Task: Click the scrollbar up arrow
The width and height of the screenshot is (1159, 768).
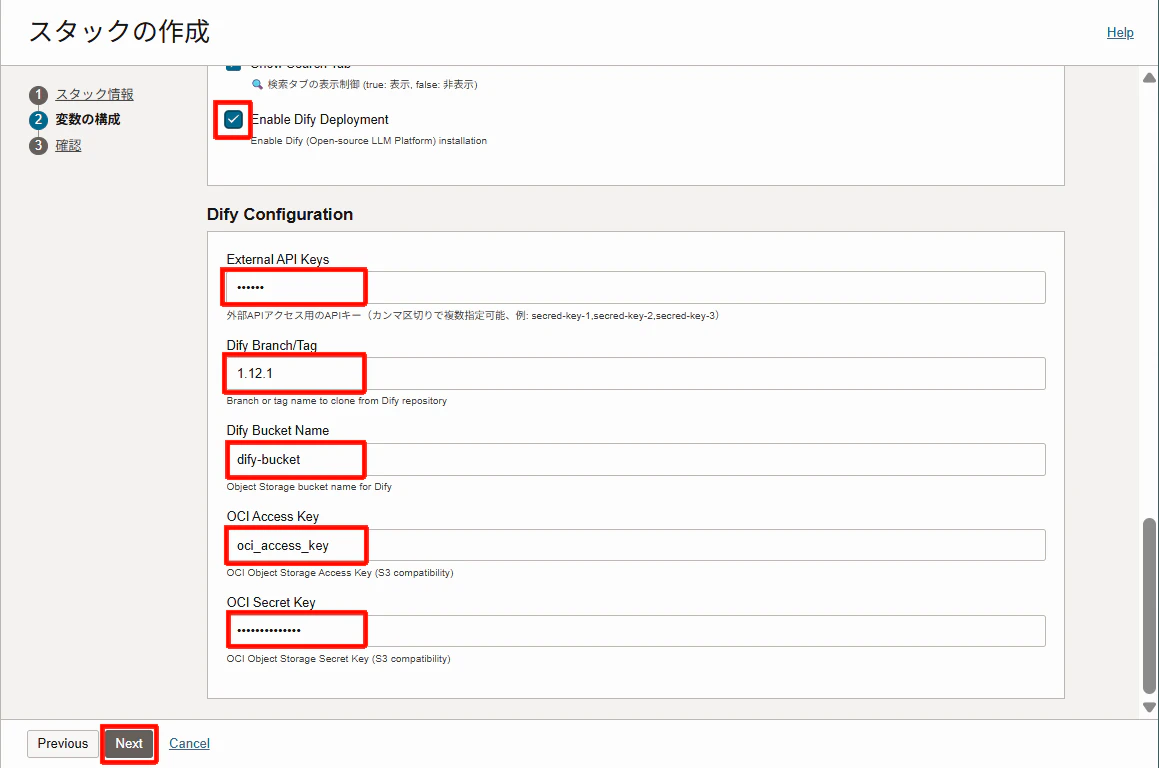Action: pos(1149,78)
